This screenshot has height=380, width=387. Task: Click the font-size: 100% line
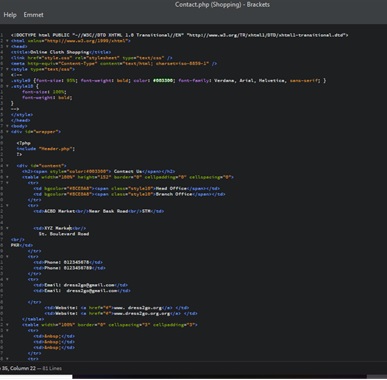tap(44, 92)
